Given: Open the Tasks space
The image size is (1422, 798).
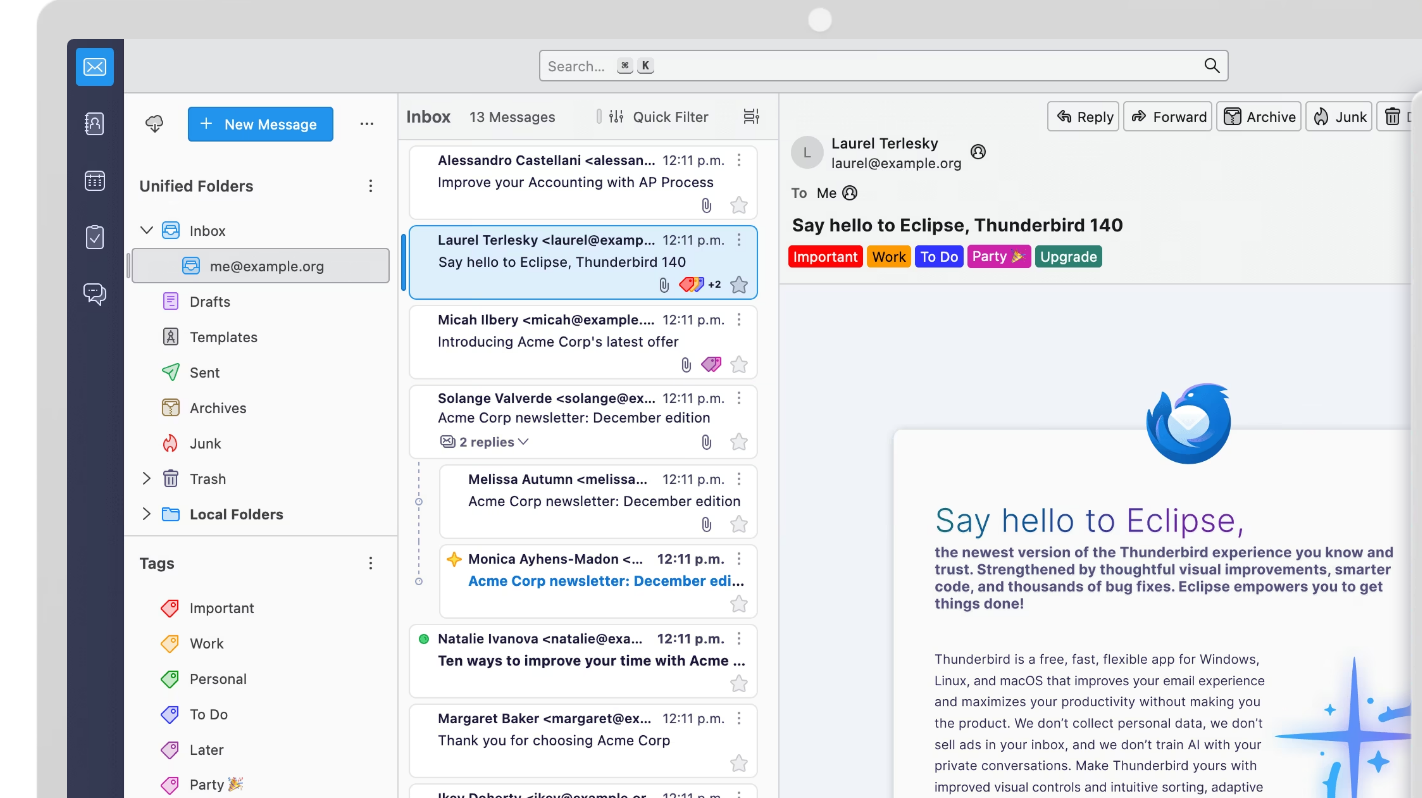Looking at the screenshot, I should click(95, 238).
